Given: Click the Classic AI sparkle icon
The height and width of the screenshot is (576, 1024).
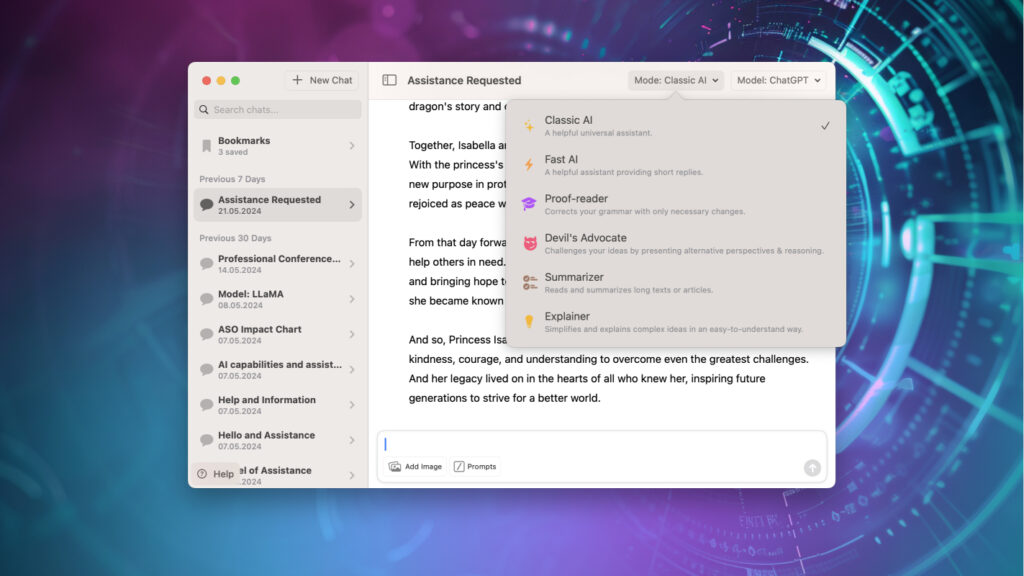Looking at the screenshot, I should point(529,125).
